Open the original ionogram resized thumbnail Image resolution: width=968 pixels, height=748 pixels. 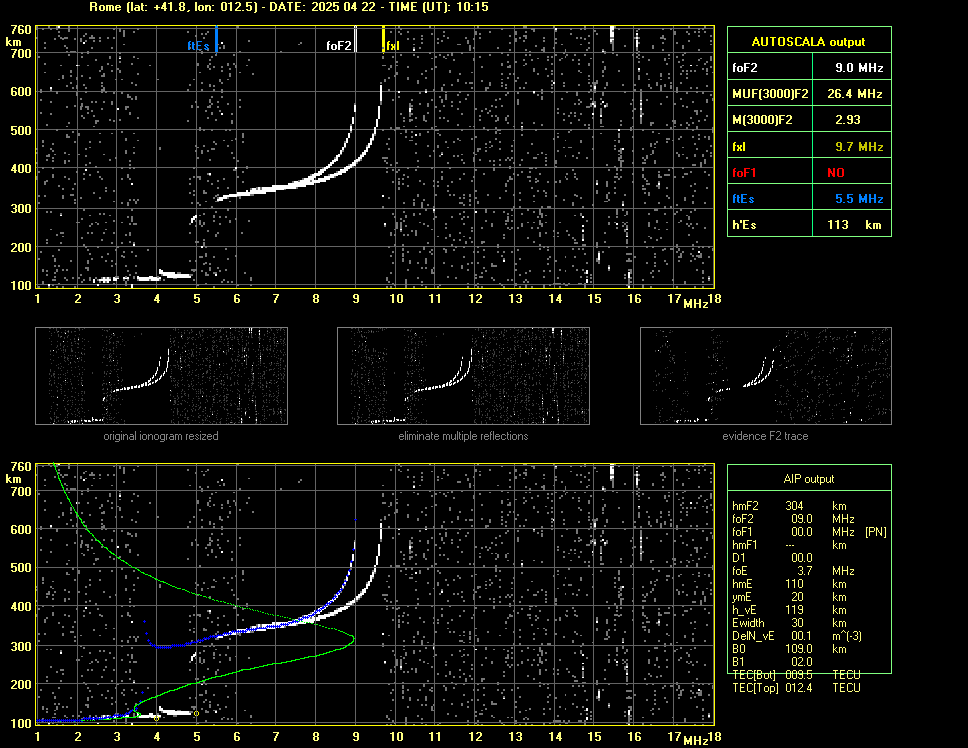161,376
